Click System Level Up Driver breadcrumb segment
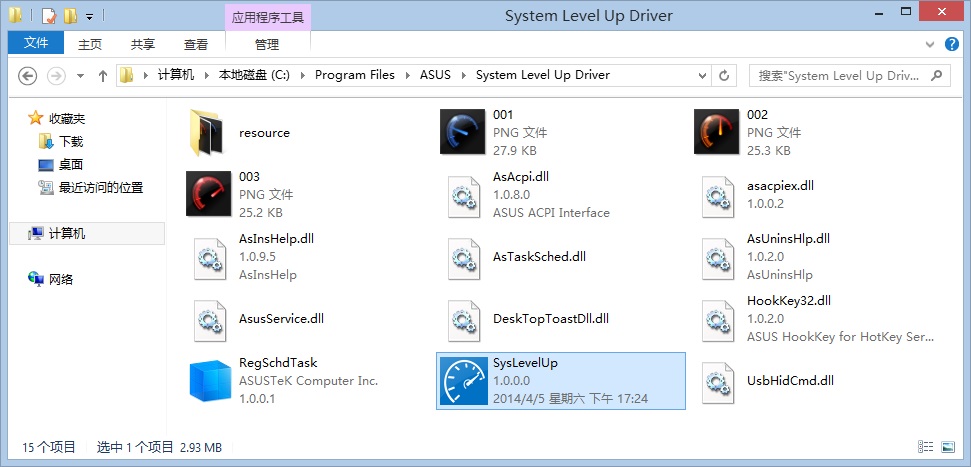The image size is (971, 467). 543,75
